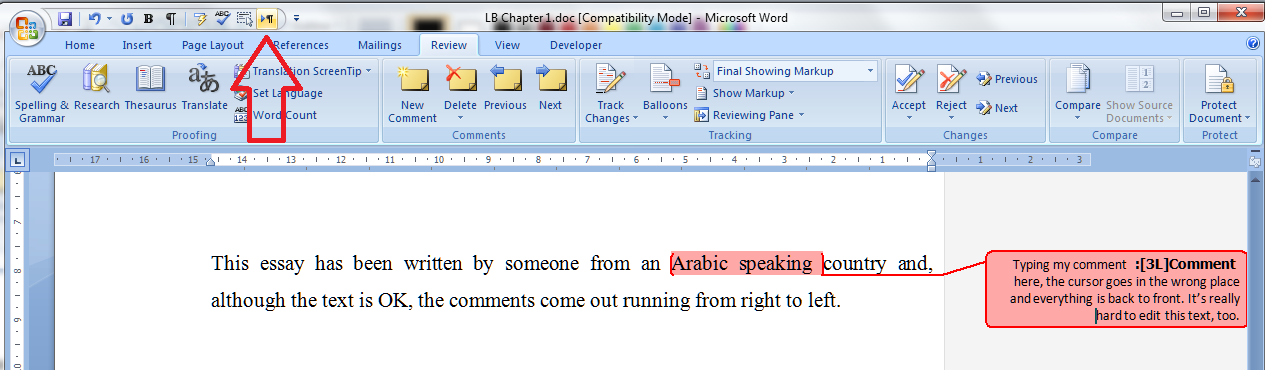Open Customize Quick Access Toolbar dropdown
1265x370 pixels.
click(296, 19)
